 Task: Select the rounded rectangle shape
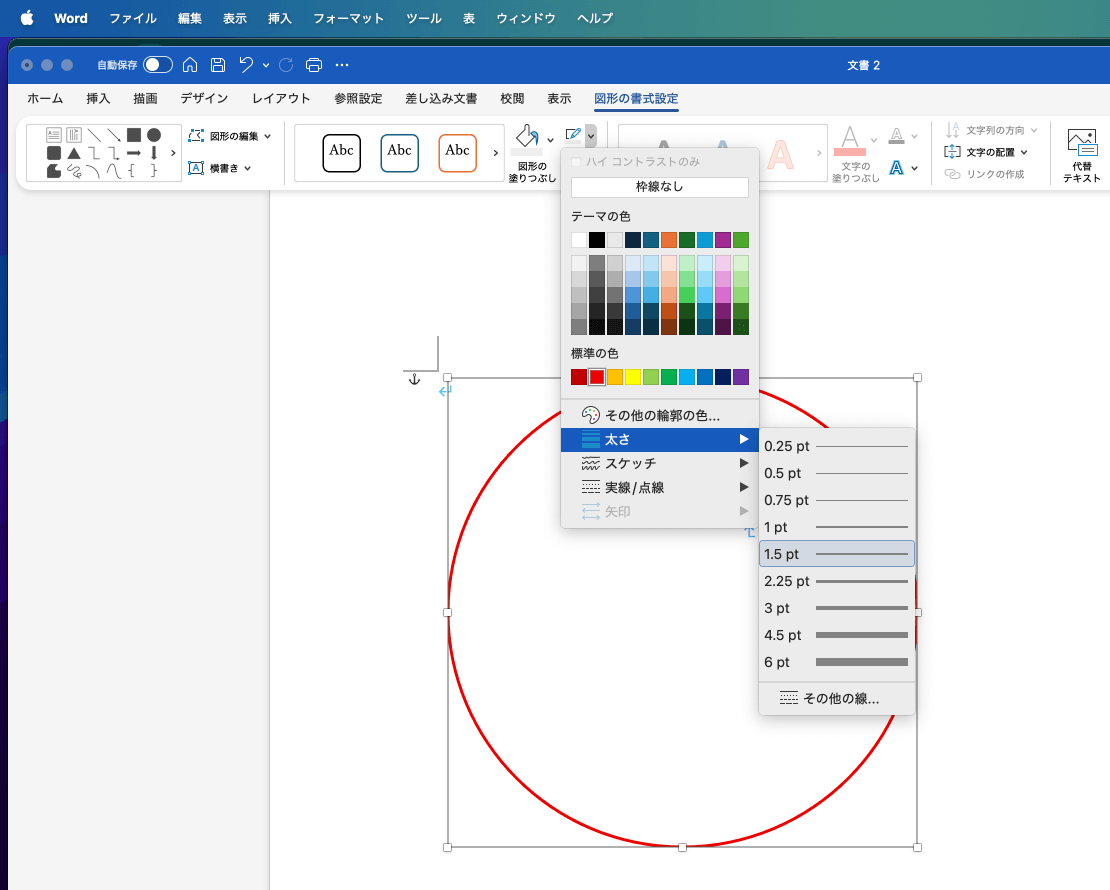tap(54, 153)
